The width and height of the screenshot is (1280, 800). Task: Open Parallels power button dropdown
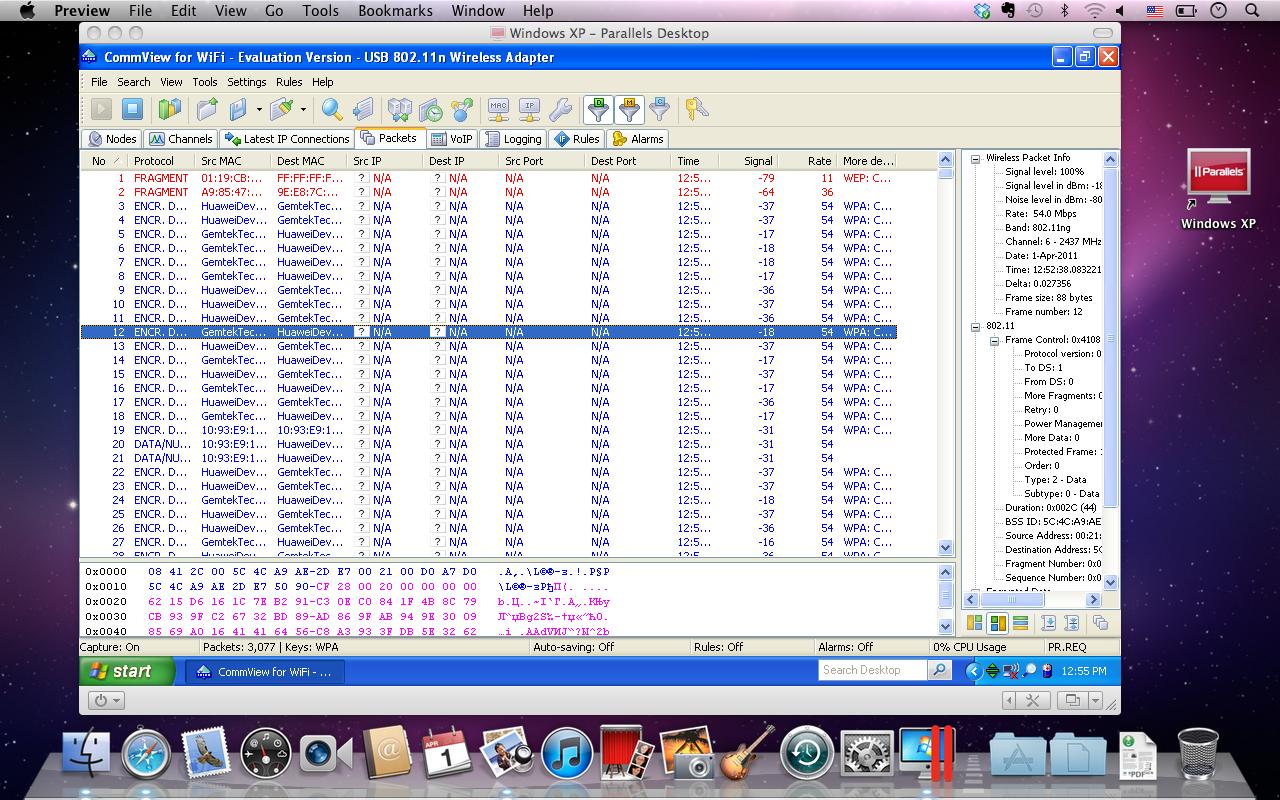(106, 701)
